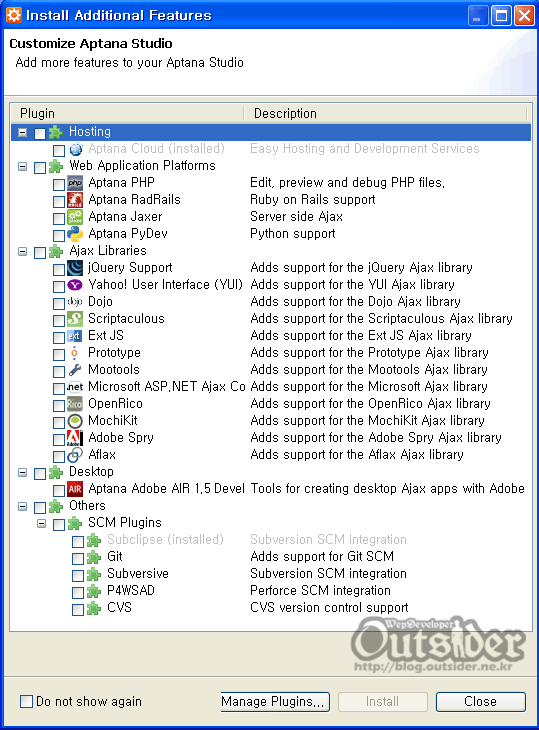The width and height of the screenshot is (539, 730).
Task: Maximize the Install Additional Features window
Action: (501, 16)
